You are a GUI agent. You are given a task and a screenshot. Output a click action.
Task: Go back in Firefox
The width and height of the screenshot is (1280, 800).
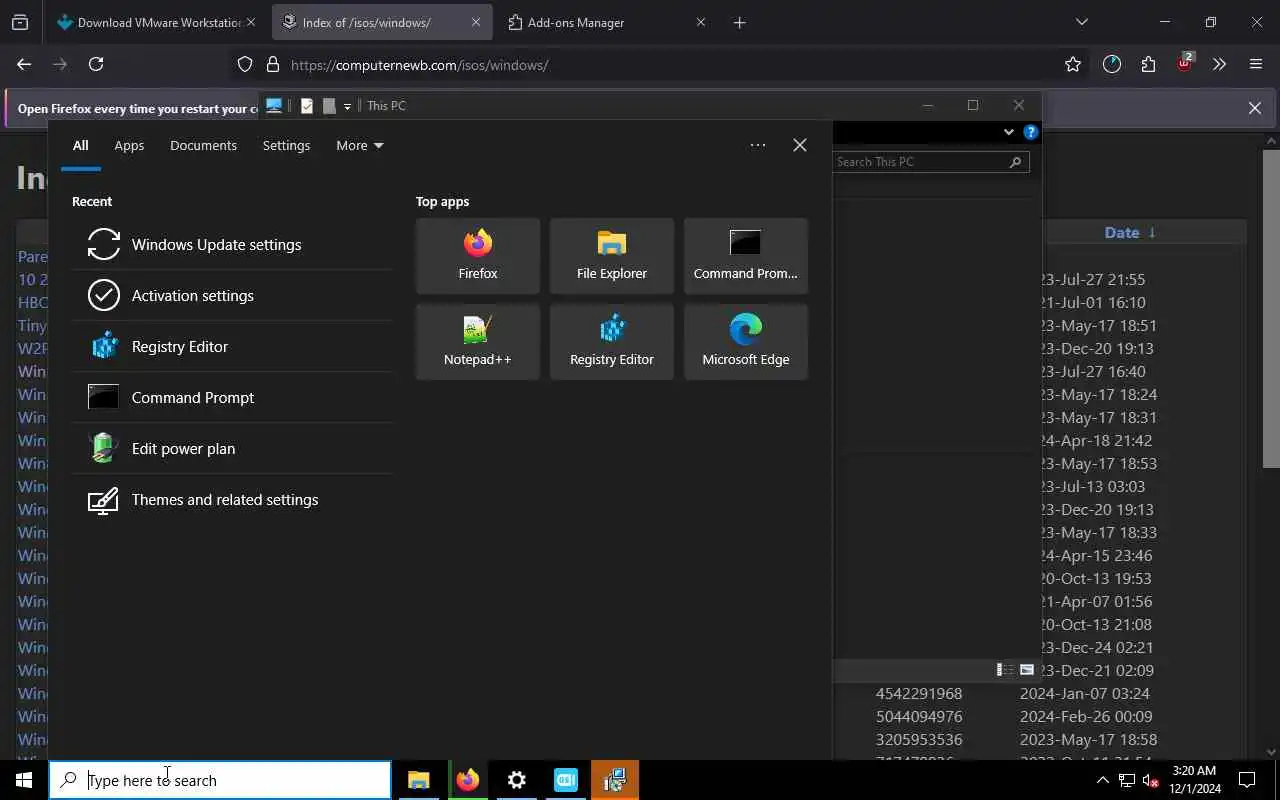tap(24, 64)
